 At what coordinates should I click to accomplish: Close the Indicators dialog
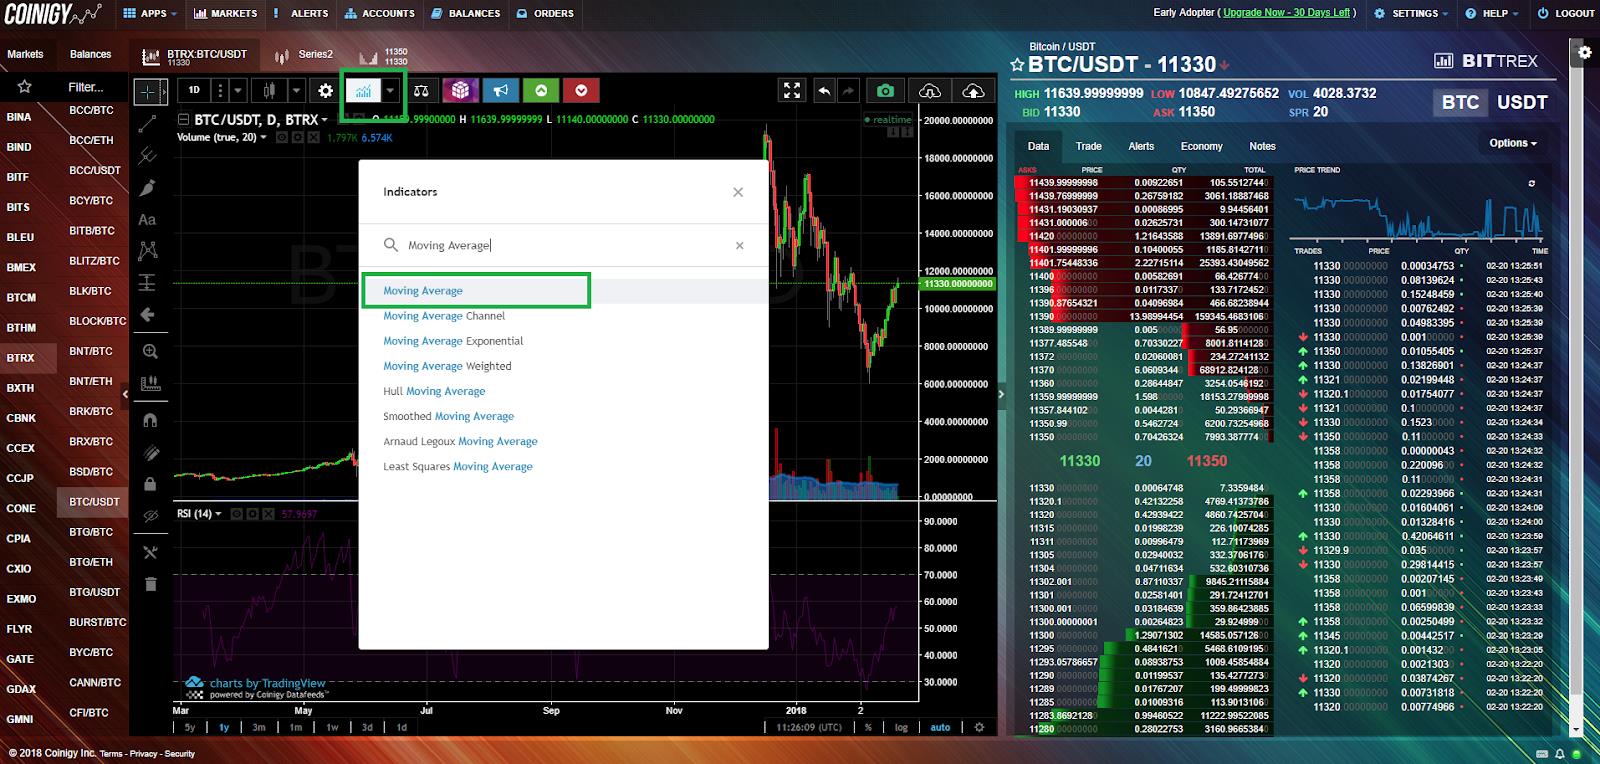pos(738,192)
